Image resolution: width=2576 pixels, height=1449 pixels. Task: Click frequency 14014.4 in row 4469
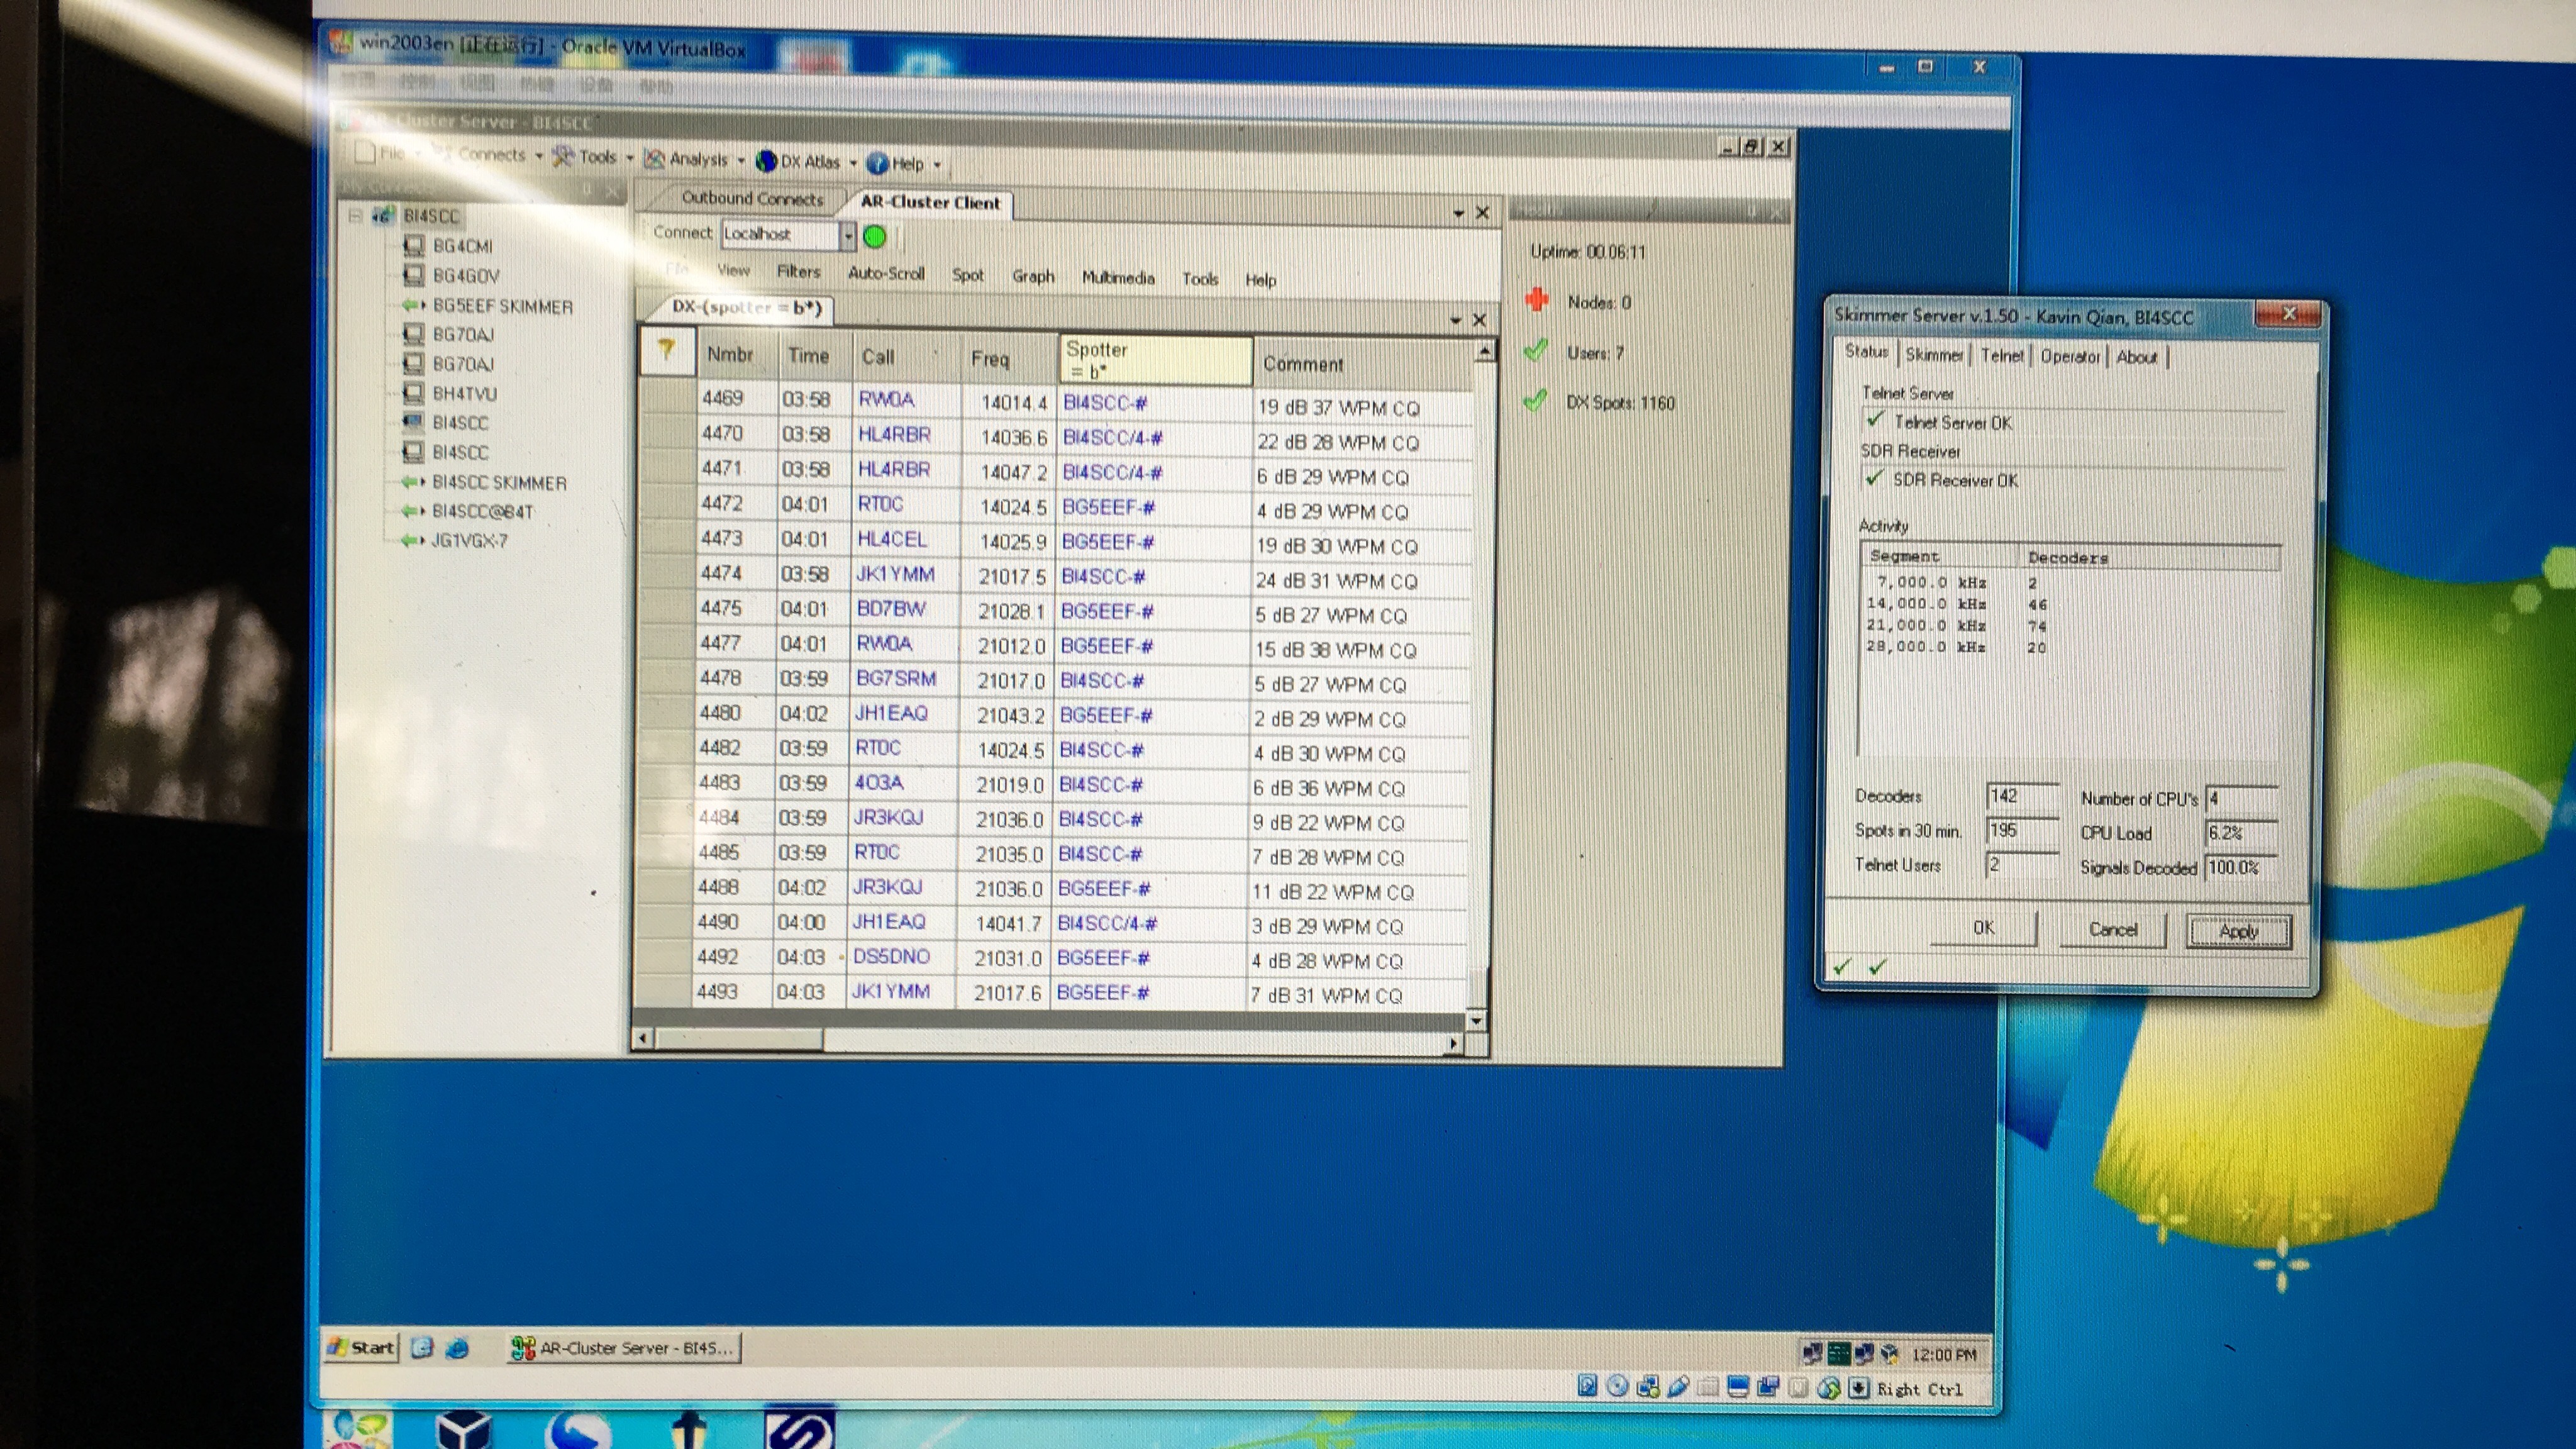1014,402
